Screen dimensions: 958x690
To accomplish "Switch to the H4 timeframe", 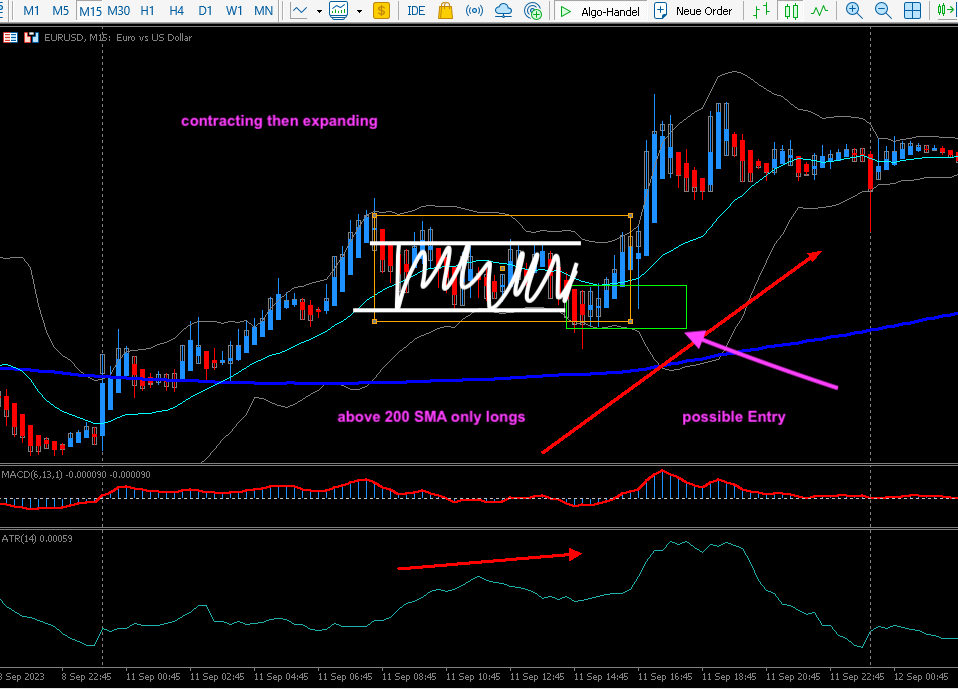I will 177,10.
